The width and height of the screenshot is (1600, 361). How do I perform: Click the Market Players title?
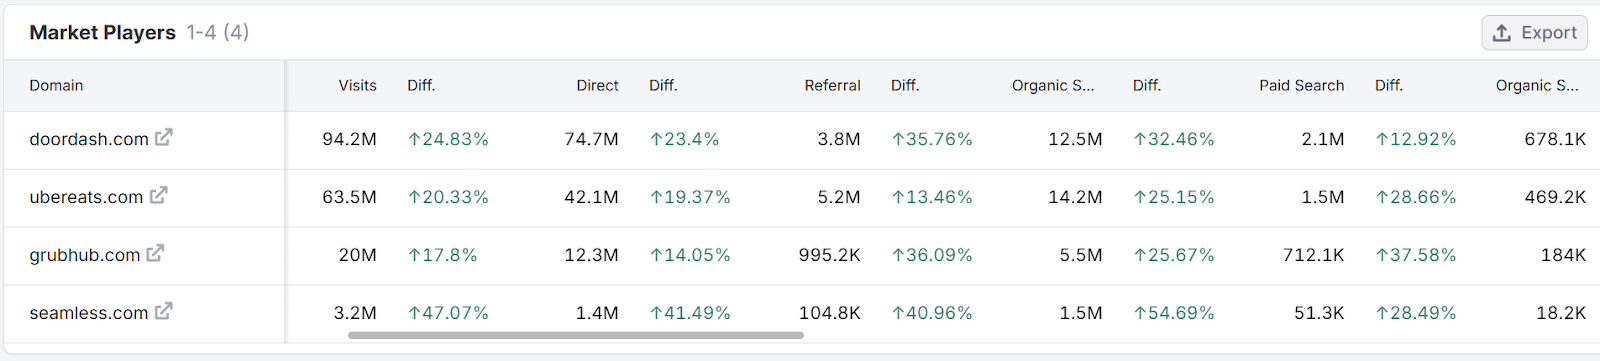(x=102, y=33)
